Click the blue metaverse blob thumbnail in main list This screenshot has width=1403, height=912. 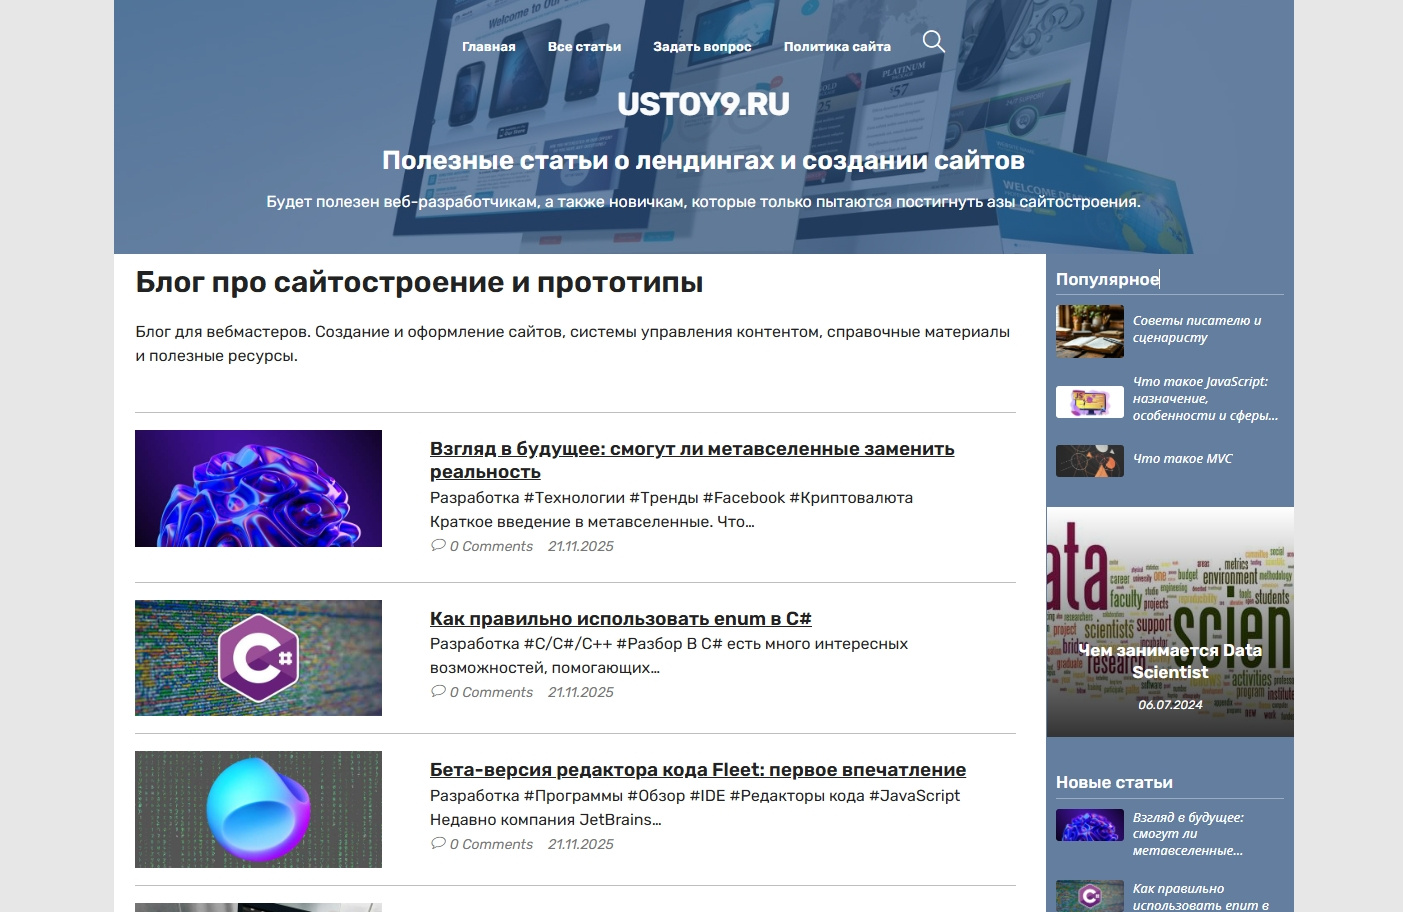[258, 488]
